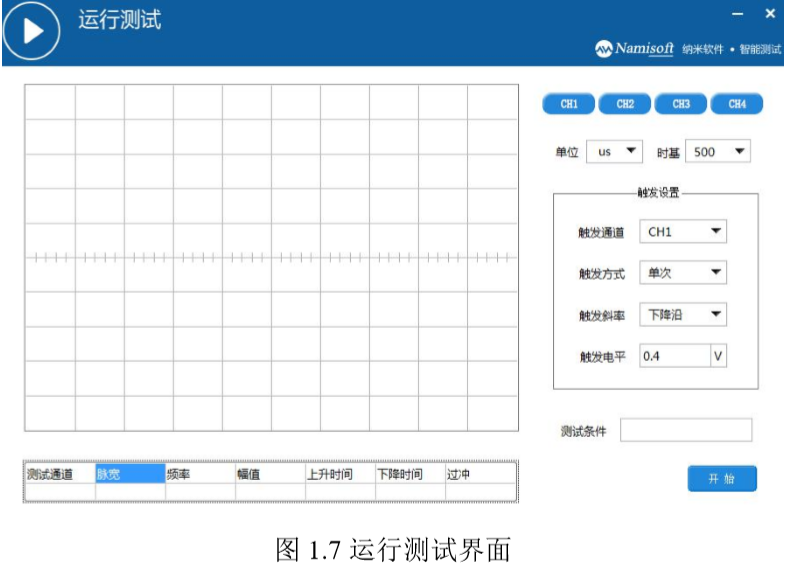Screen dimensions: 799x579
Task: Open the 时基 (time base) dropdown showing 500
Action: (719, 152)
